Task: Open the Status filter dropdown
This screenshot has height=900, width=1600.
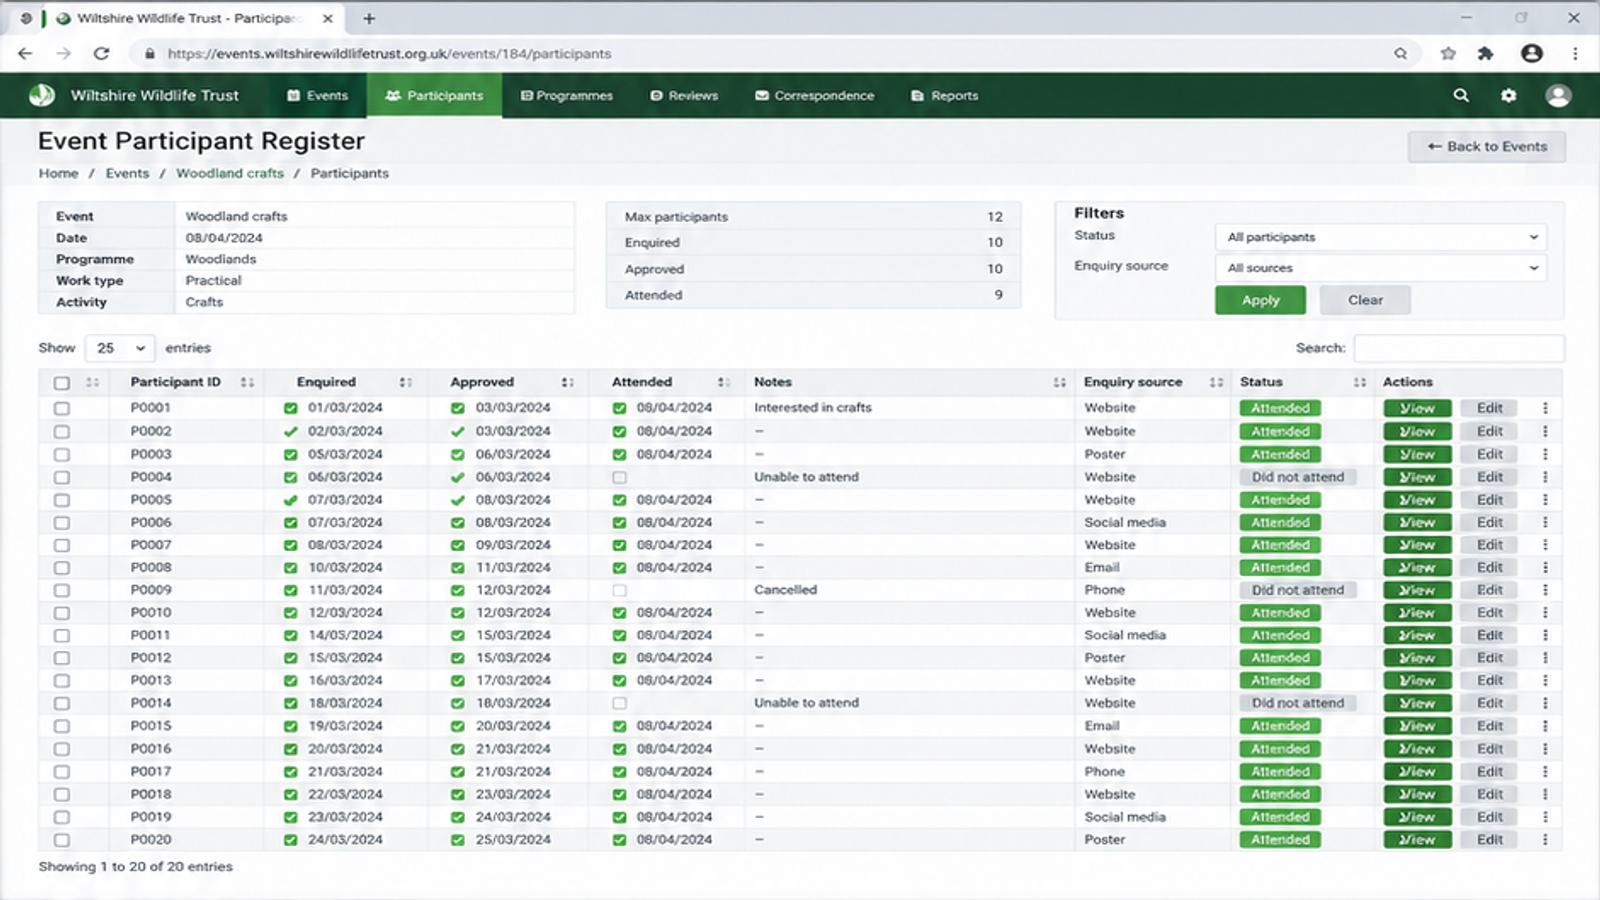Action: click(1381, 237)
